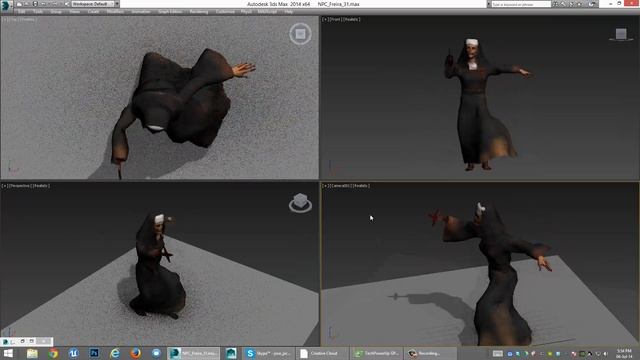Switch to the Recording taskbar button
Image resolution: width=640 pixels, height=360 pixels.
431,353
